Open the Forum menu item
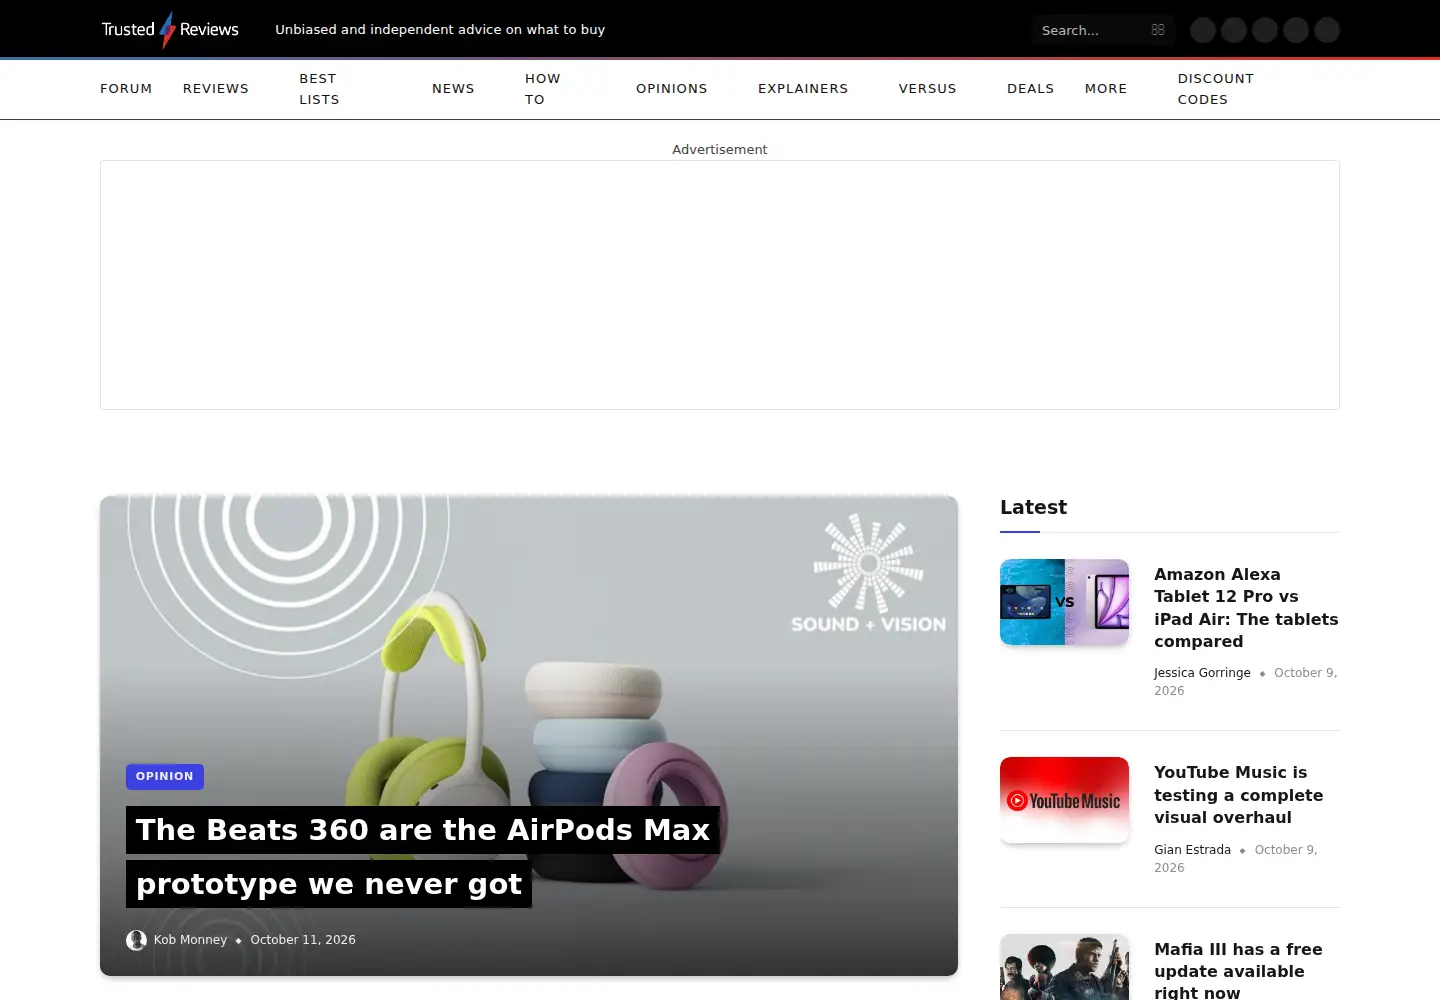Viewport: 1440px width, 1000px height. (126, 89)
